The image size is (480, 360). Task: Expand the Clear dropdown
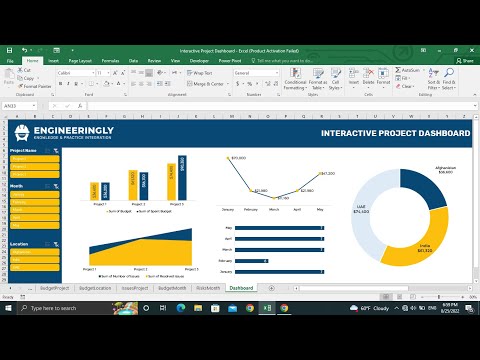point(413,86)
